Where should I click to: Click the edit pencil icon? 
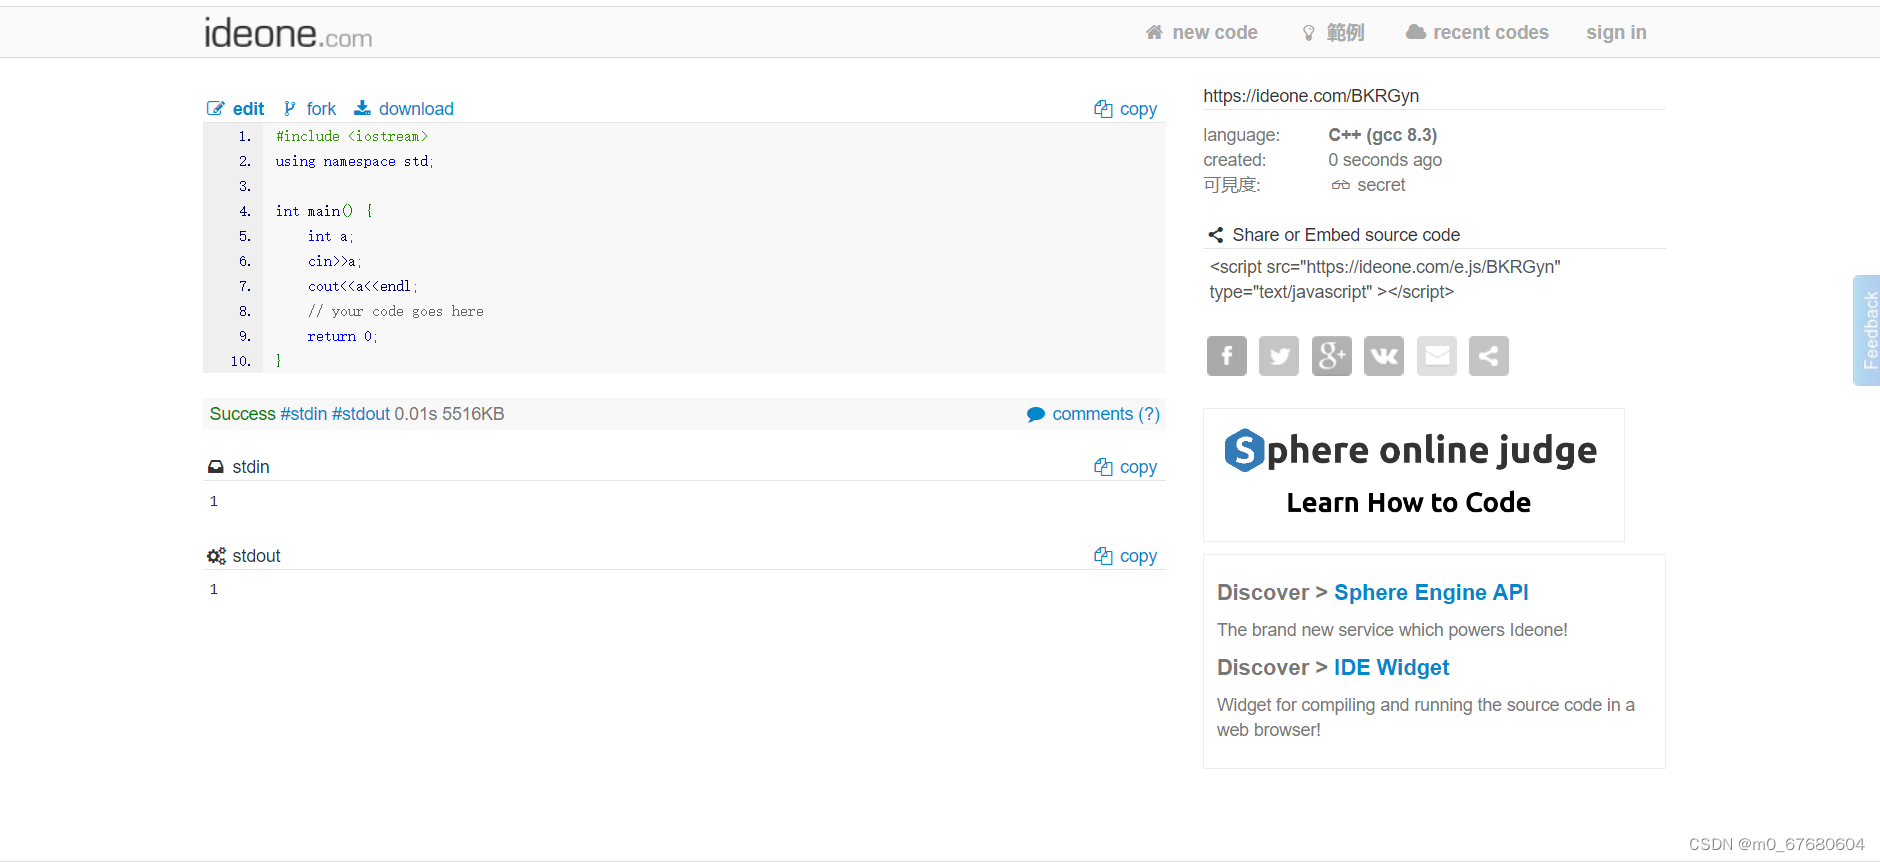(215, 109)
